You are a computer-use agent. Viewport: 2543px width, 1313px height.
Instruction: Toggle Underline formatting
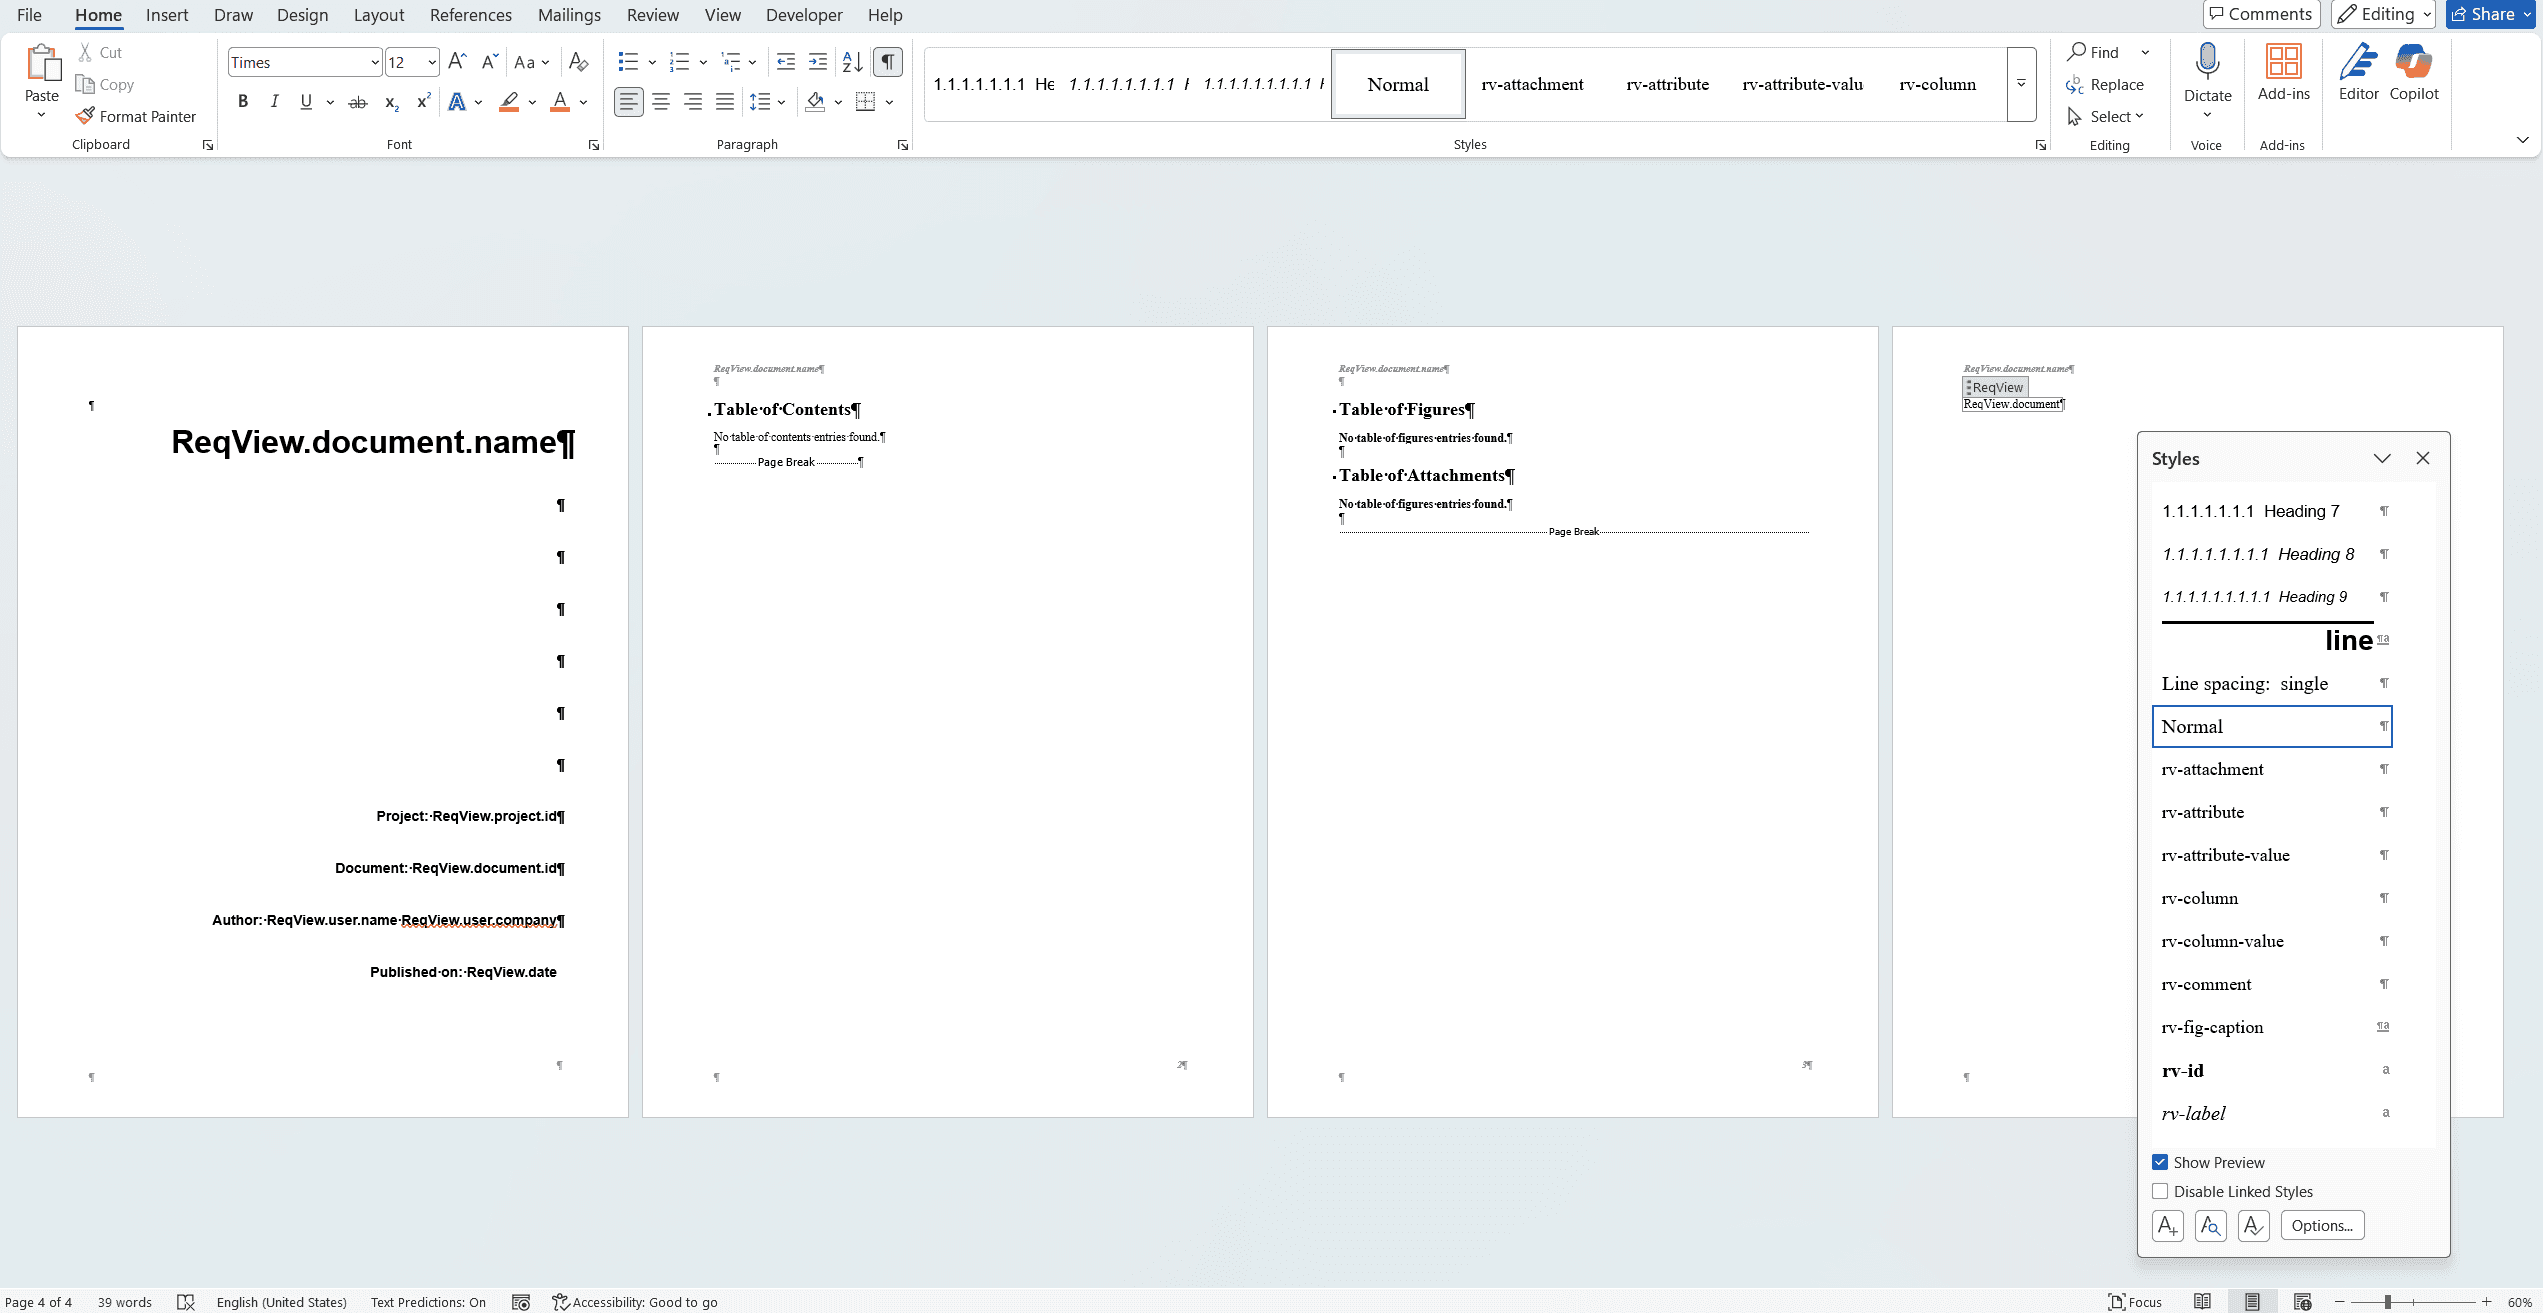[306, 102]
